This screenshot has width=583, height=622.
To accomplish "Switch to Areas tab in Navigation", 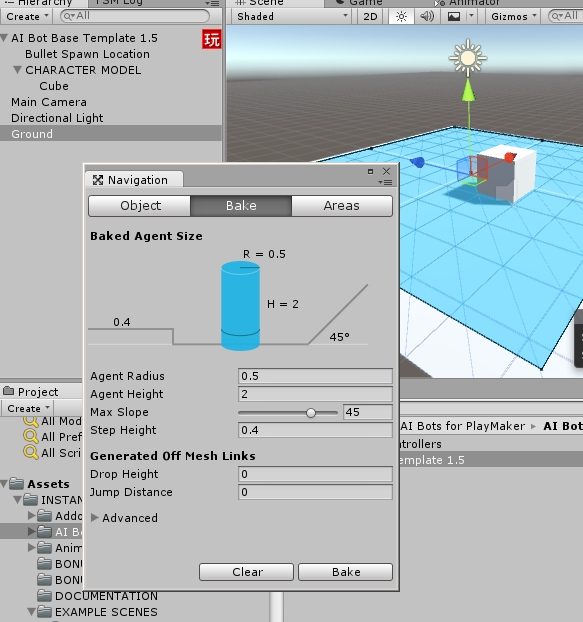I will coord(342,205).
